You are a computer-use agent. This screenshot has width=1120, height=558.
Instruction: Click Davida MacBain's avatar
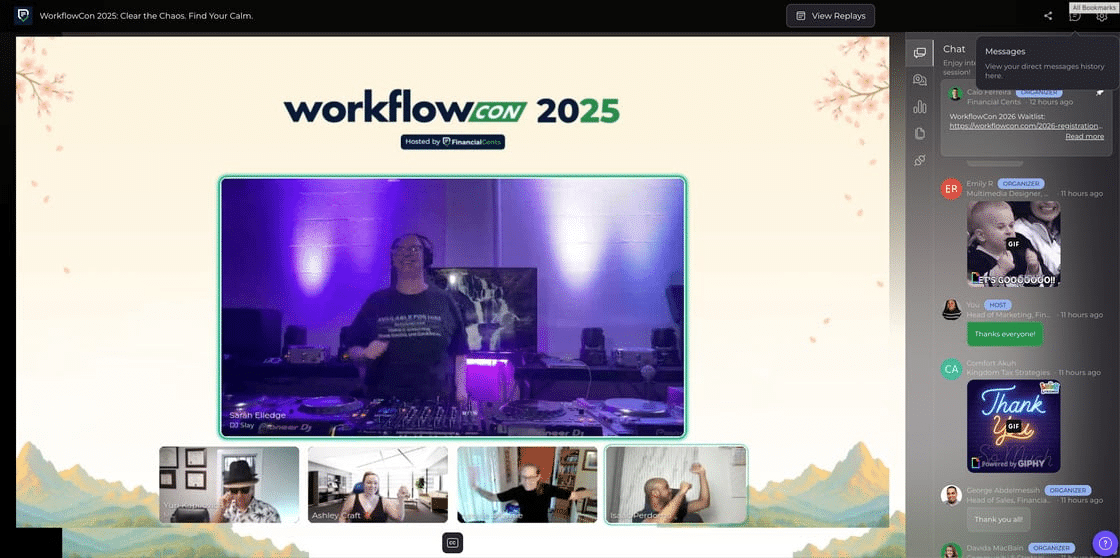coord(951,551)
